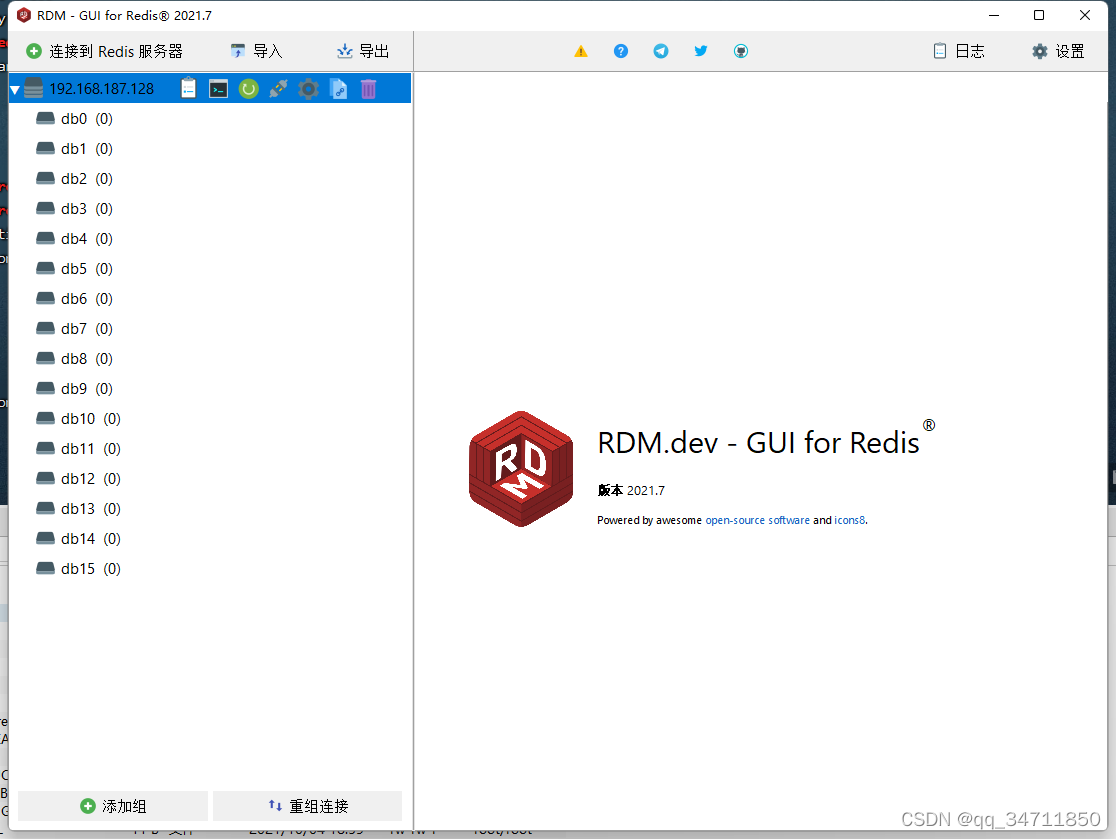Image resolution: width=1116 pixels, height=839 pixels.
Task: Reload the 192.168.187.128 connection
Action: click(x=248, y=88)
